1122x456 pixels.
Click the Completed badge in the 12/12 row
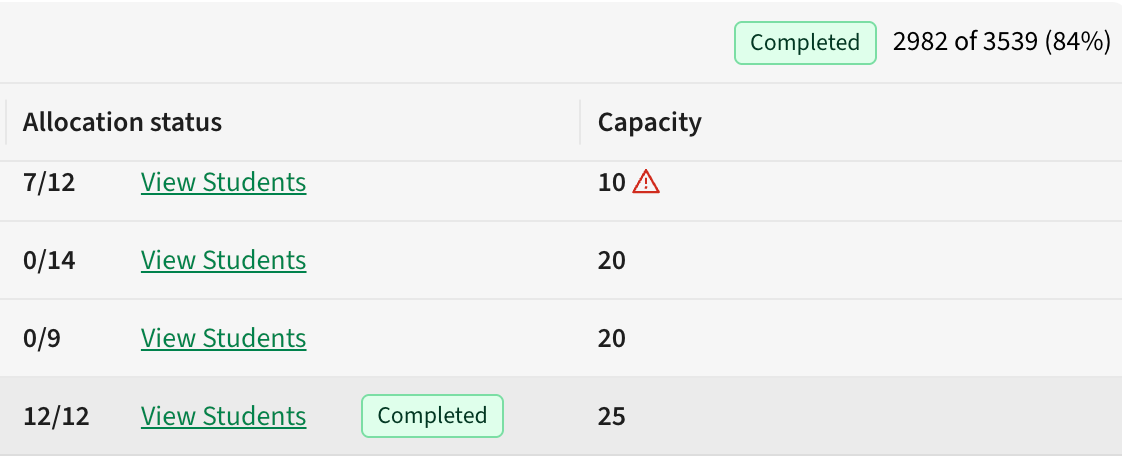(432, 416)
